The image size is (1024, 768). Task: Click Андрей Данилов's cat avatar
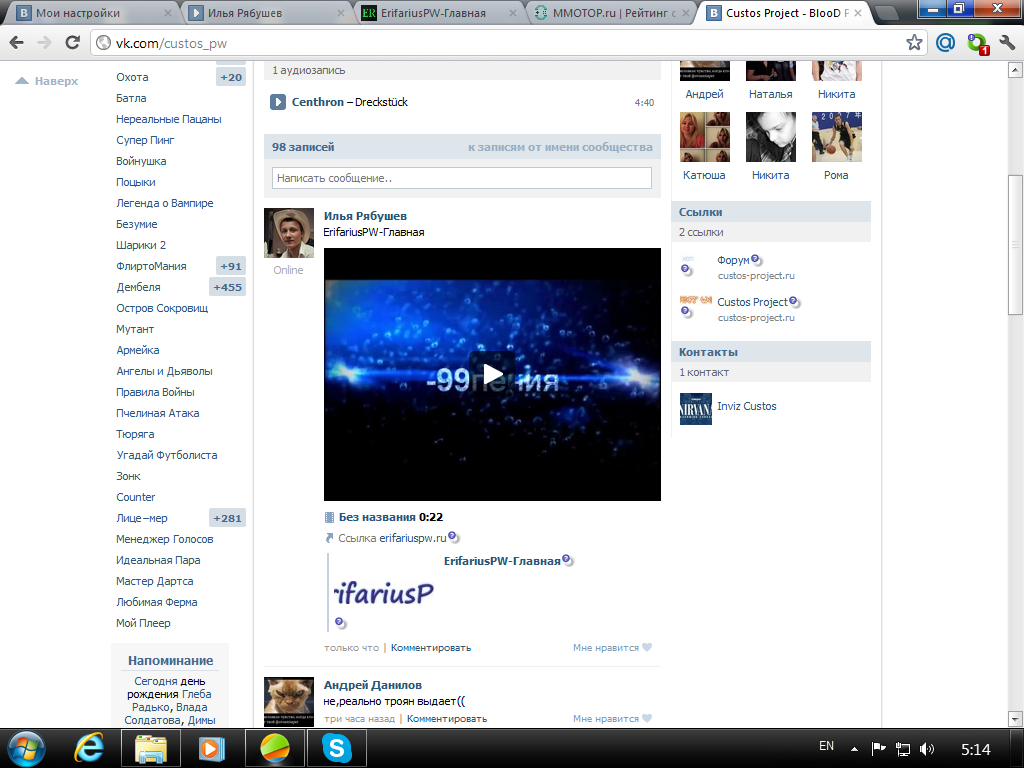pos(289,702)
